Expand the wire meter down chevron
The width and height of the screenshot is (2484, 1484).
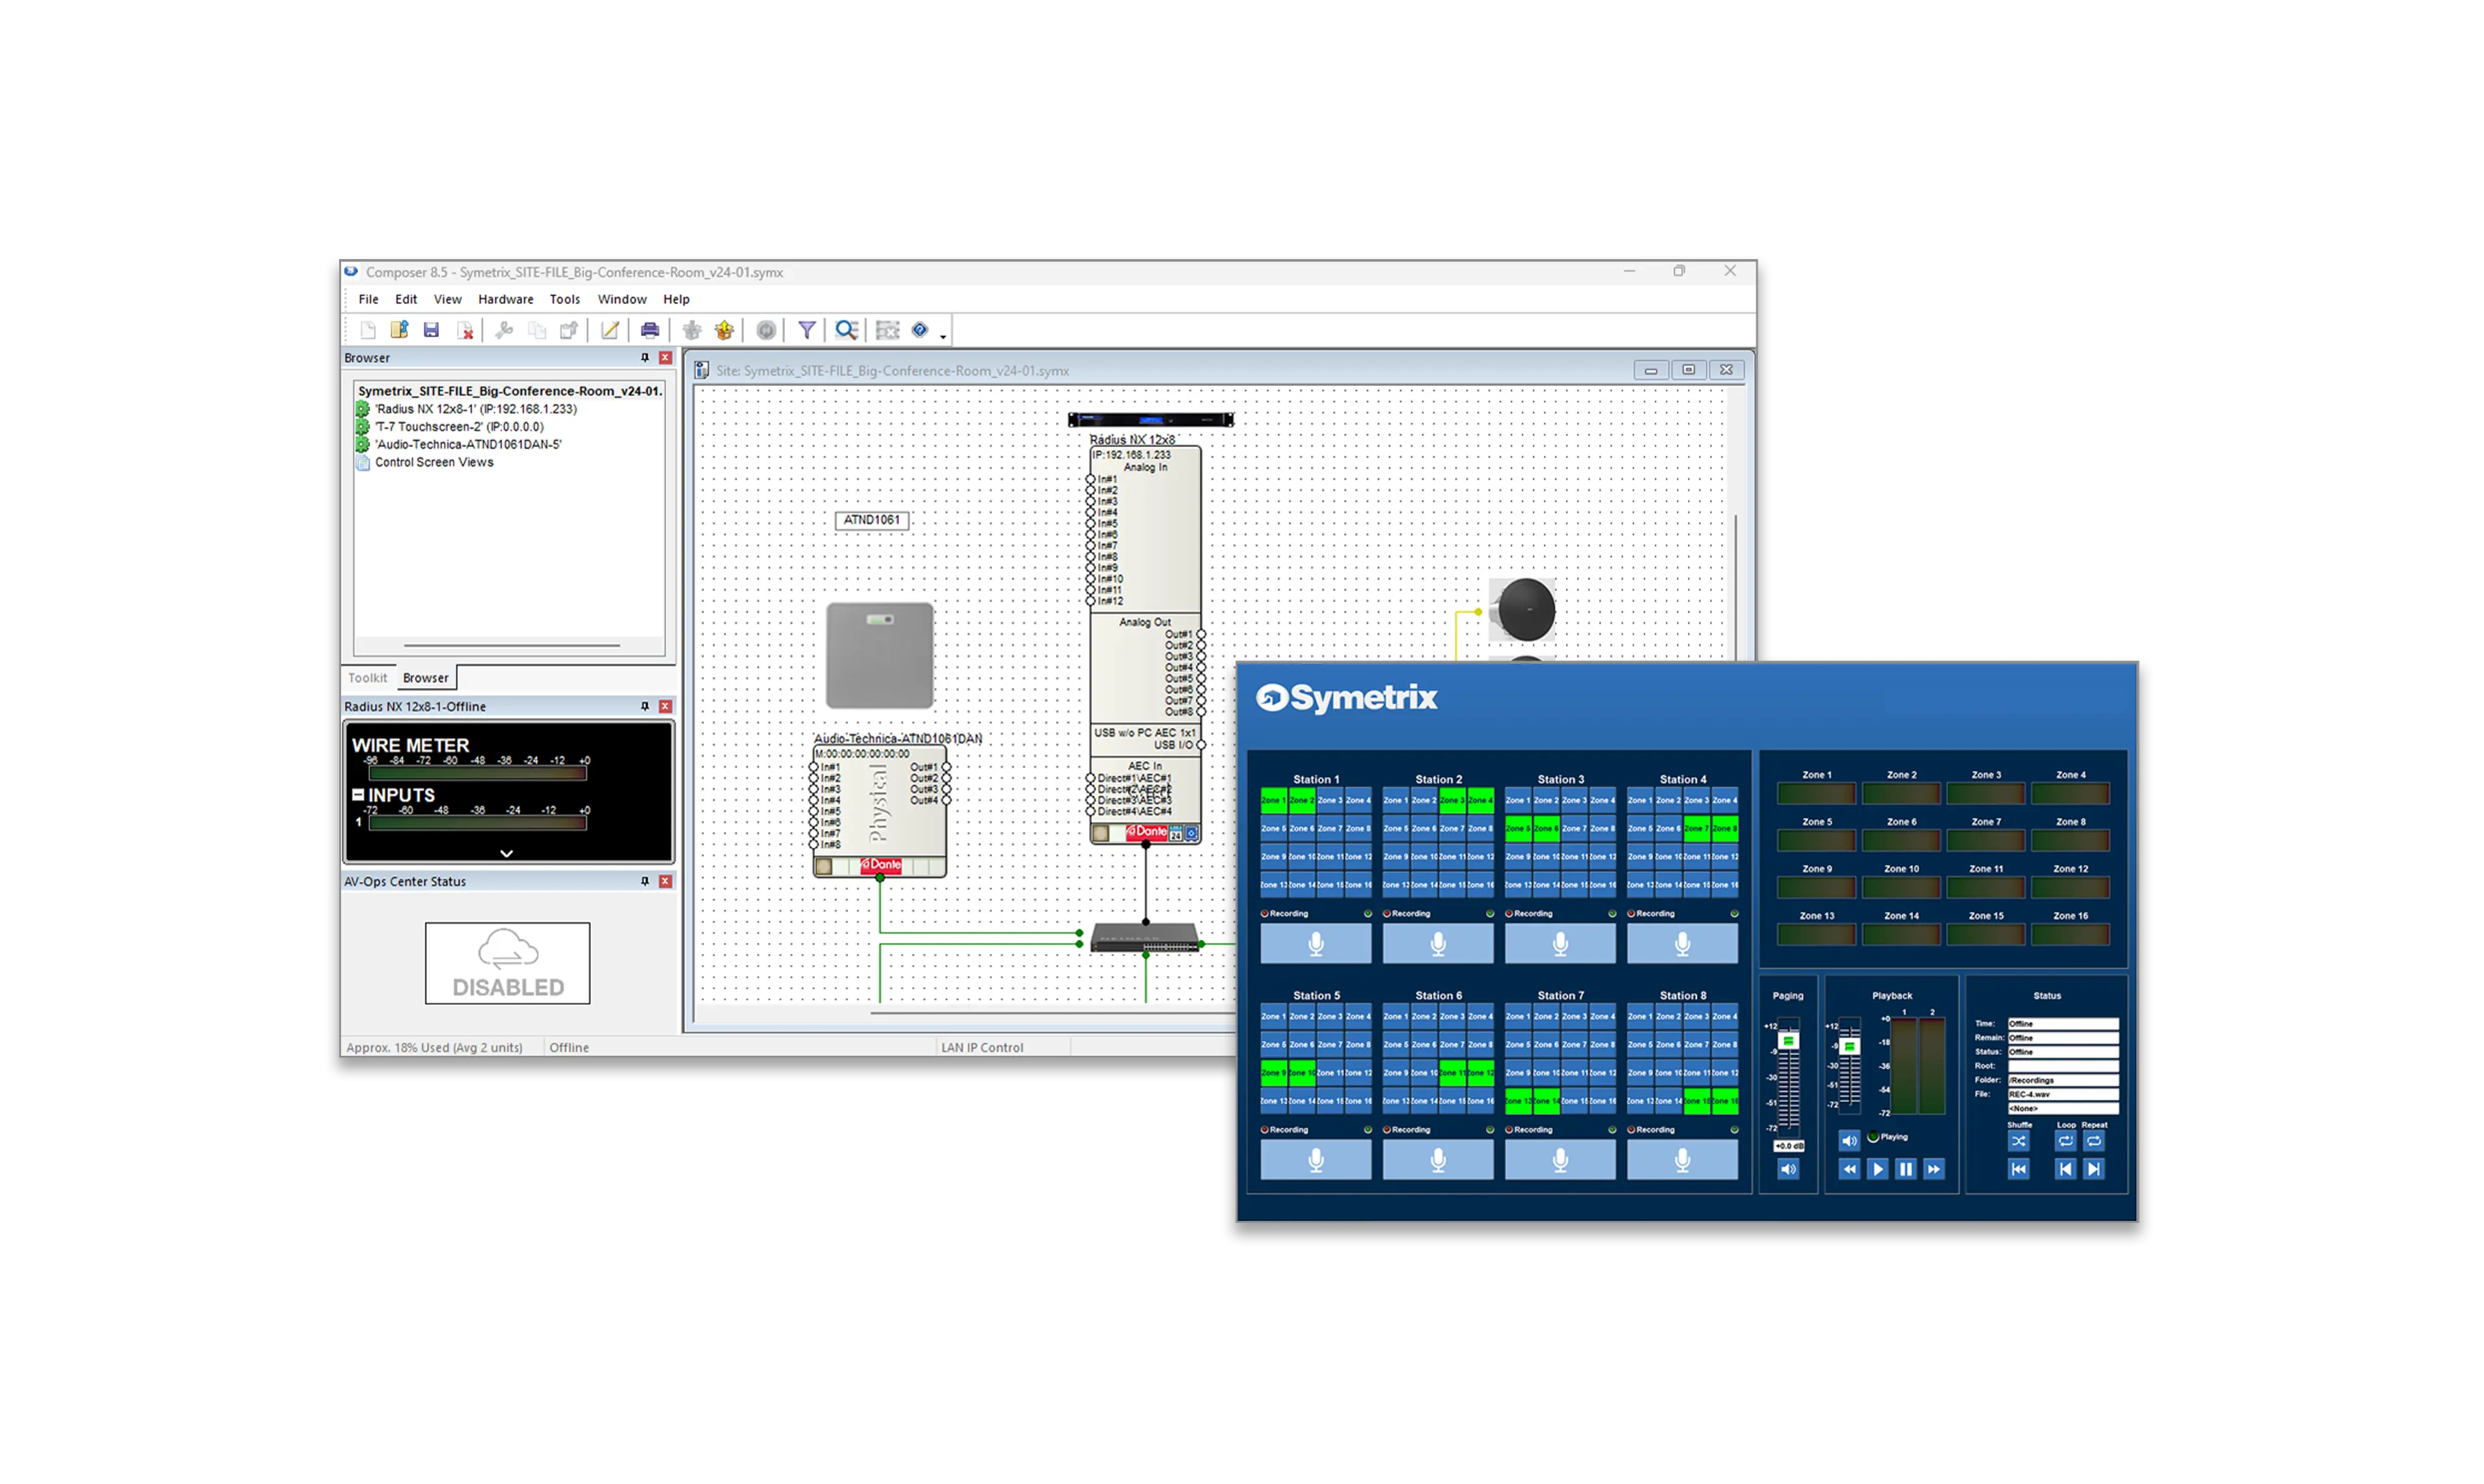coord(507,853)
